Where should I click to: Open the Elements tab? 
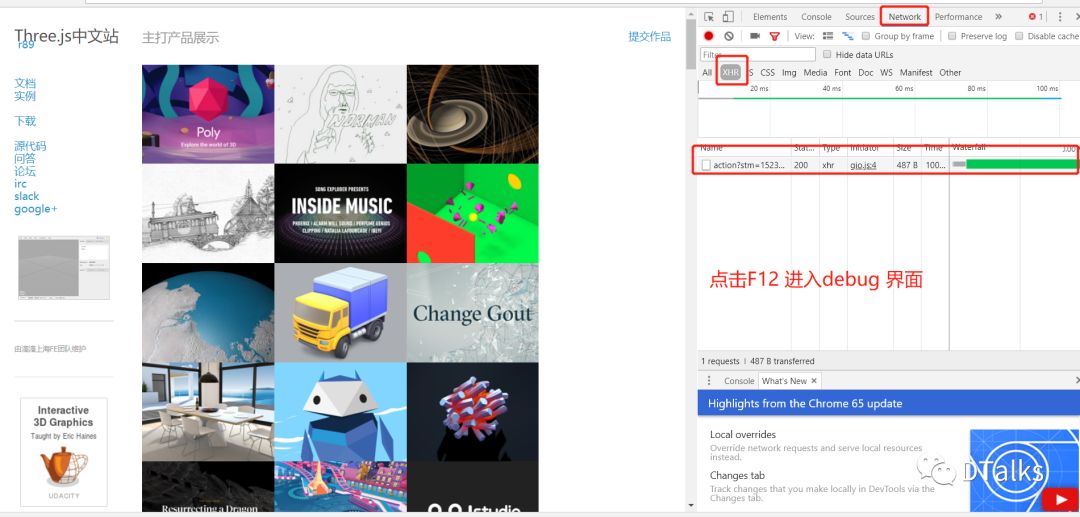tap(770, 17)
